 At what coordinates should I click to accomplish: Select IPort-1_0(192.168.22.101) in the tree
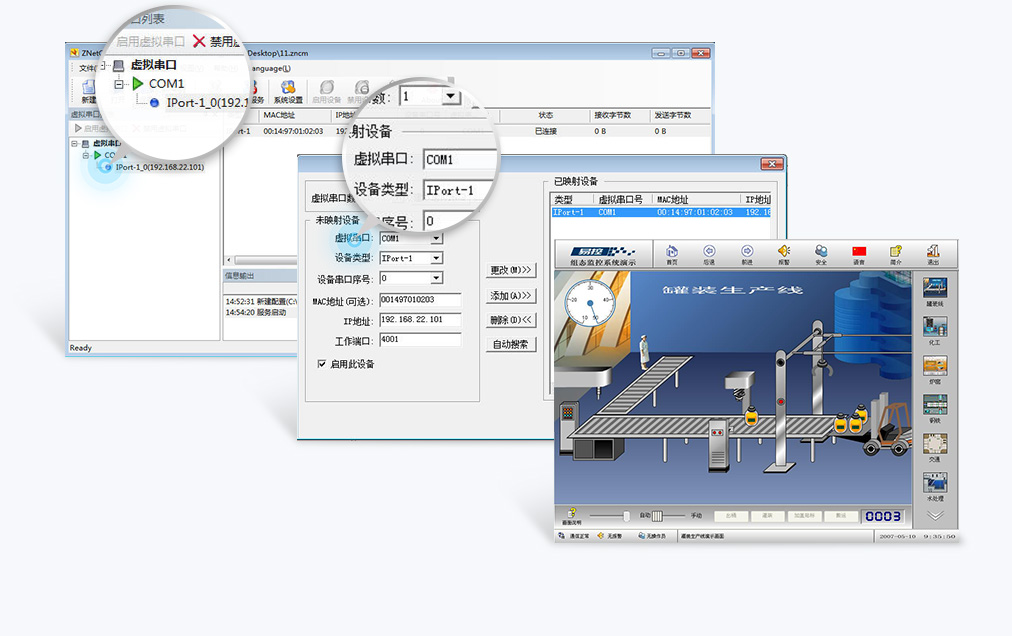coord(159,167)
